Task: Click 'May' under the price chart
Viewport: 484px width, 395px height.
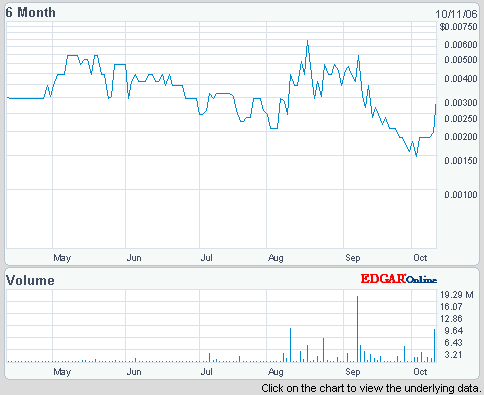Action: (62, 258)
